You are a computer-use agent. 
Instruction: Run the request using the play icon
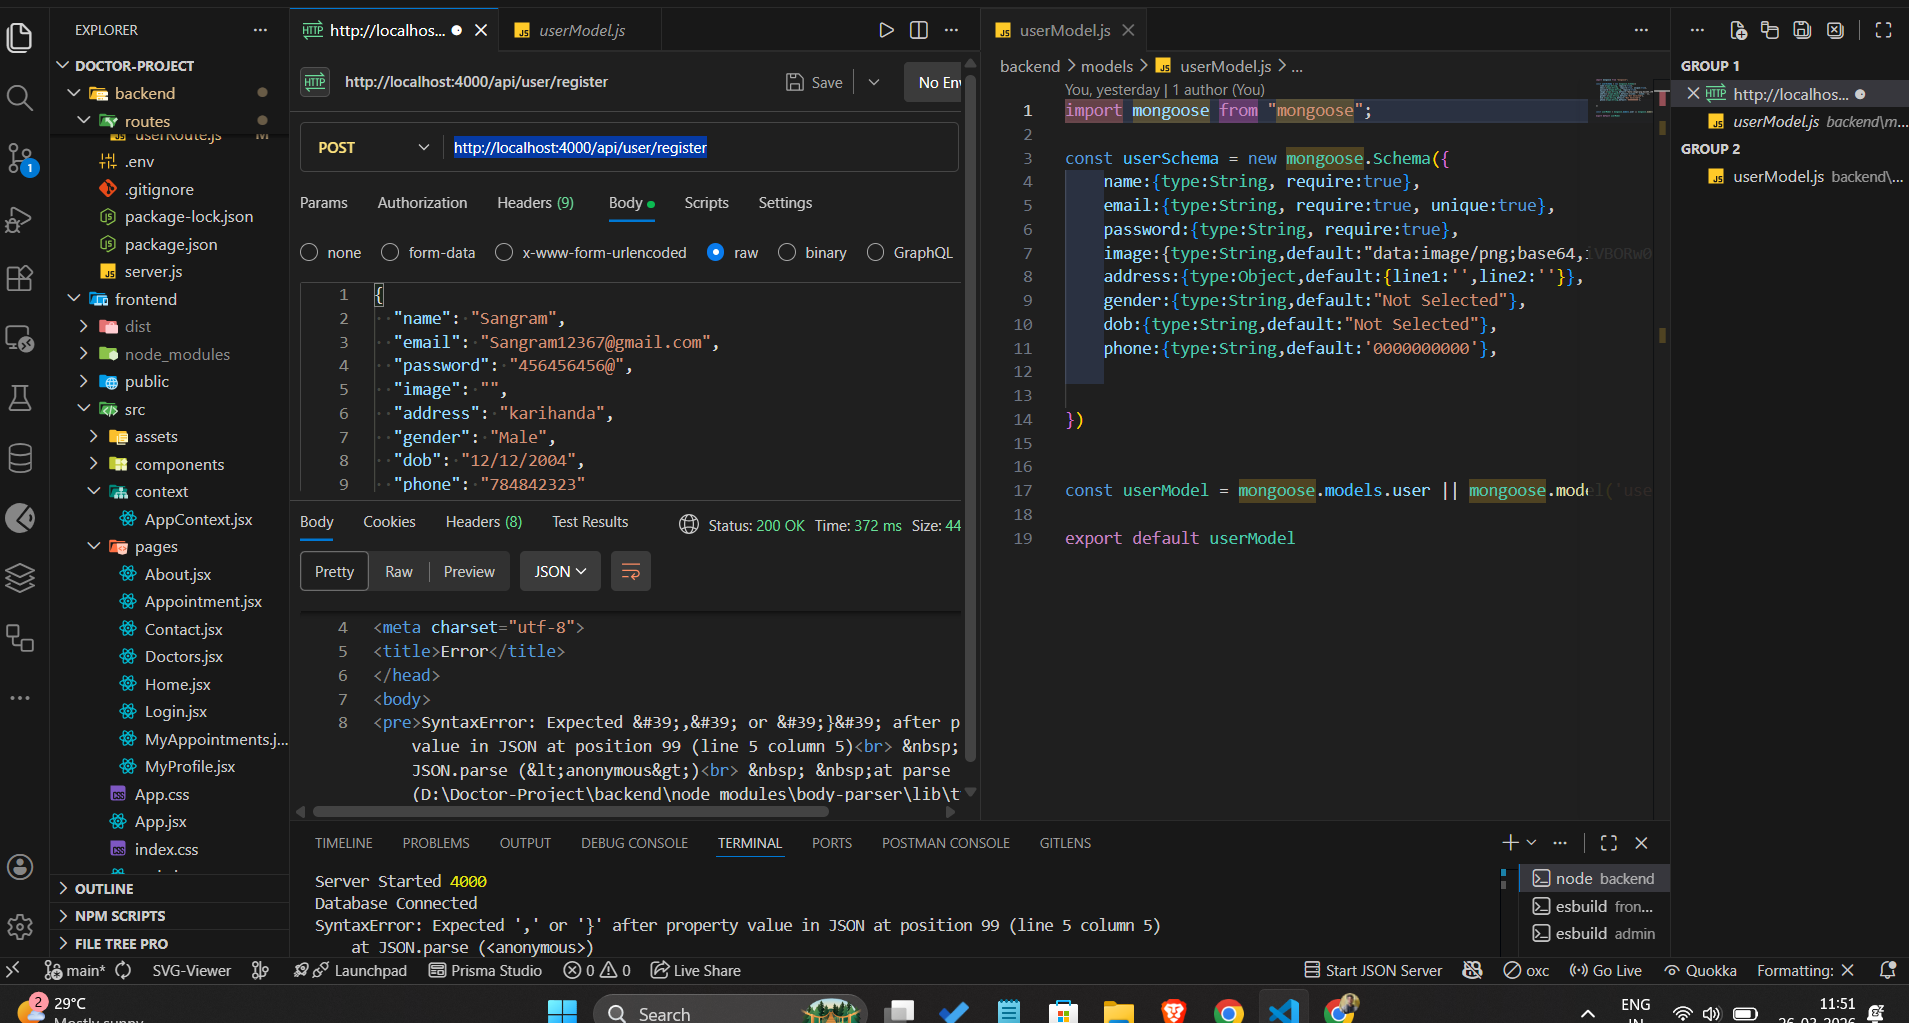coord(886,30)
